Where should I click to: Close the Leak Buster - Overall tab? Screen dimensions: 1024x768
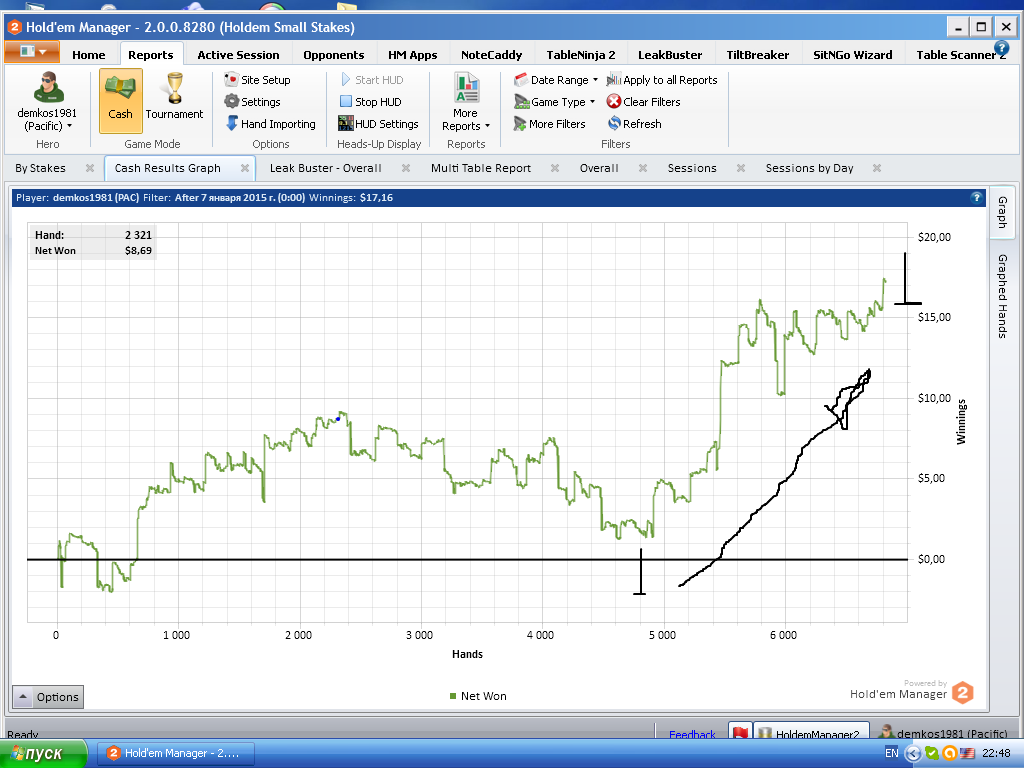coord(406,168)
